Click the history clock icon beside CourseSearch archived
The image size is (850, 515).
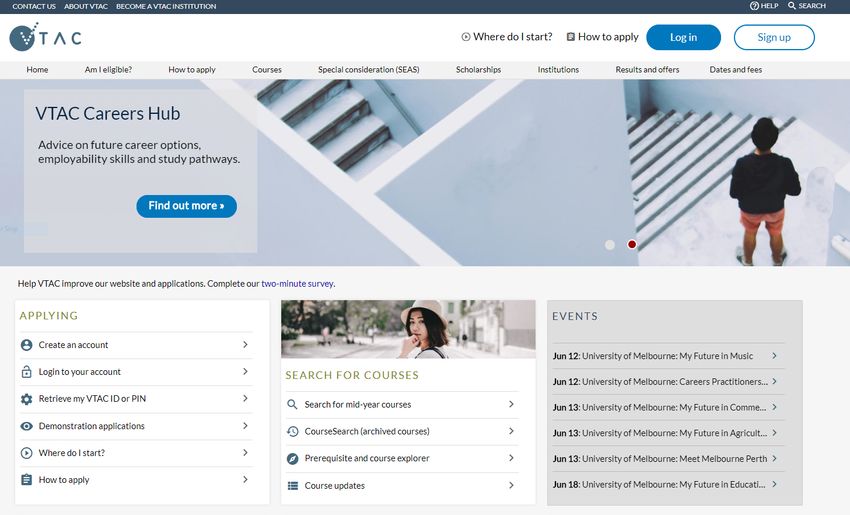pos(292,432)
